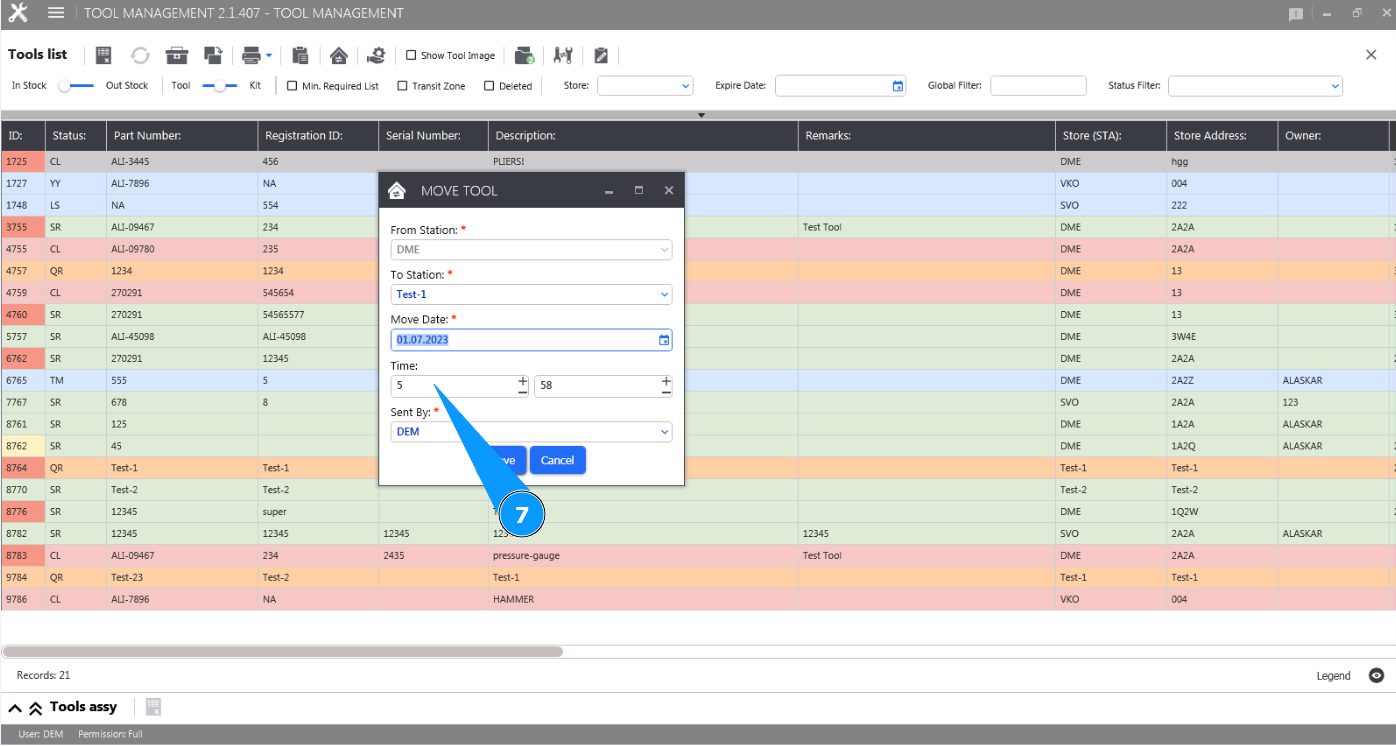Open the calendar picker in Move Date field
Viewport: 1396px width, 746px height.
(664, 340)
